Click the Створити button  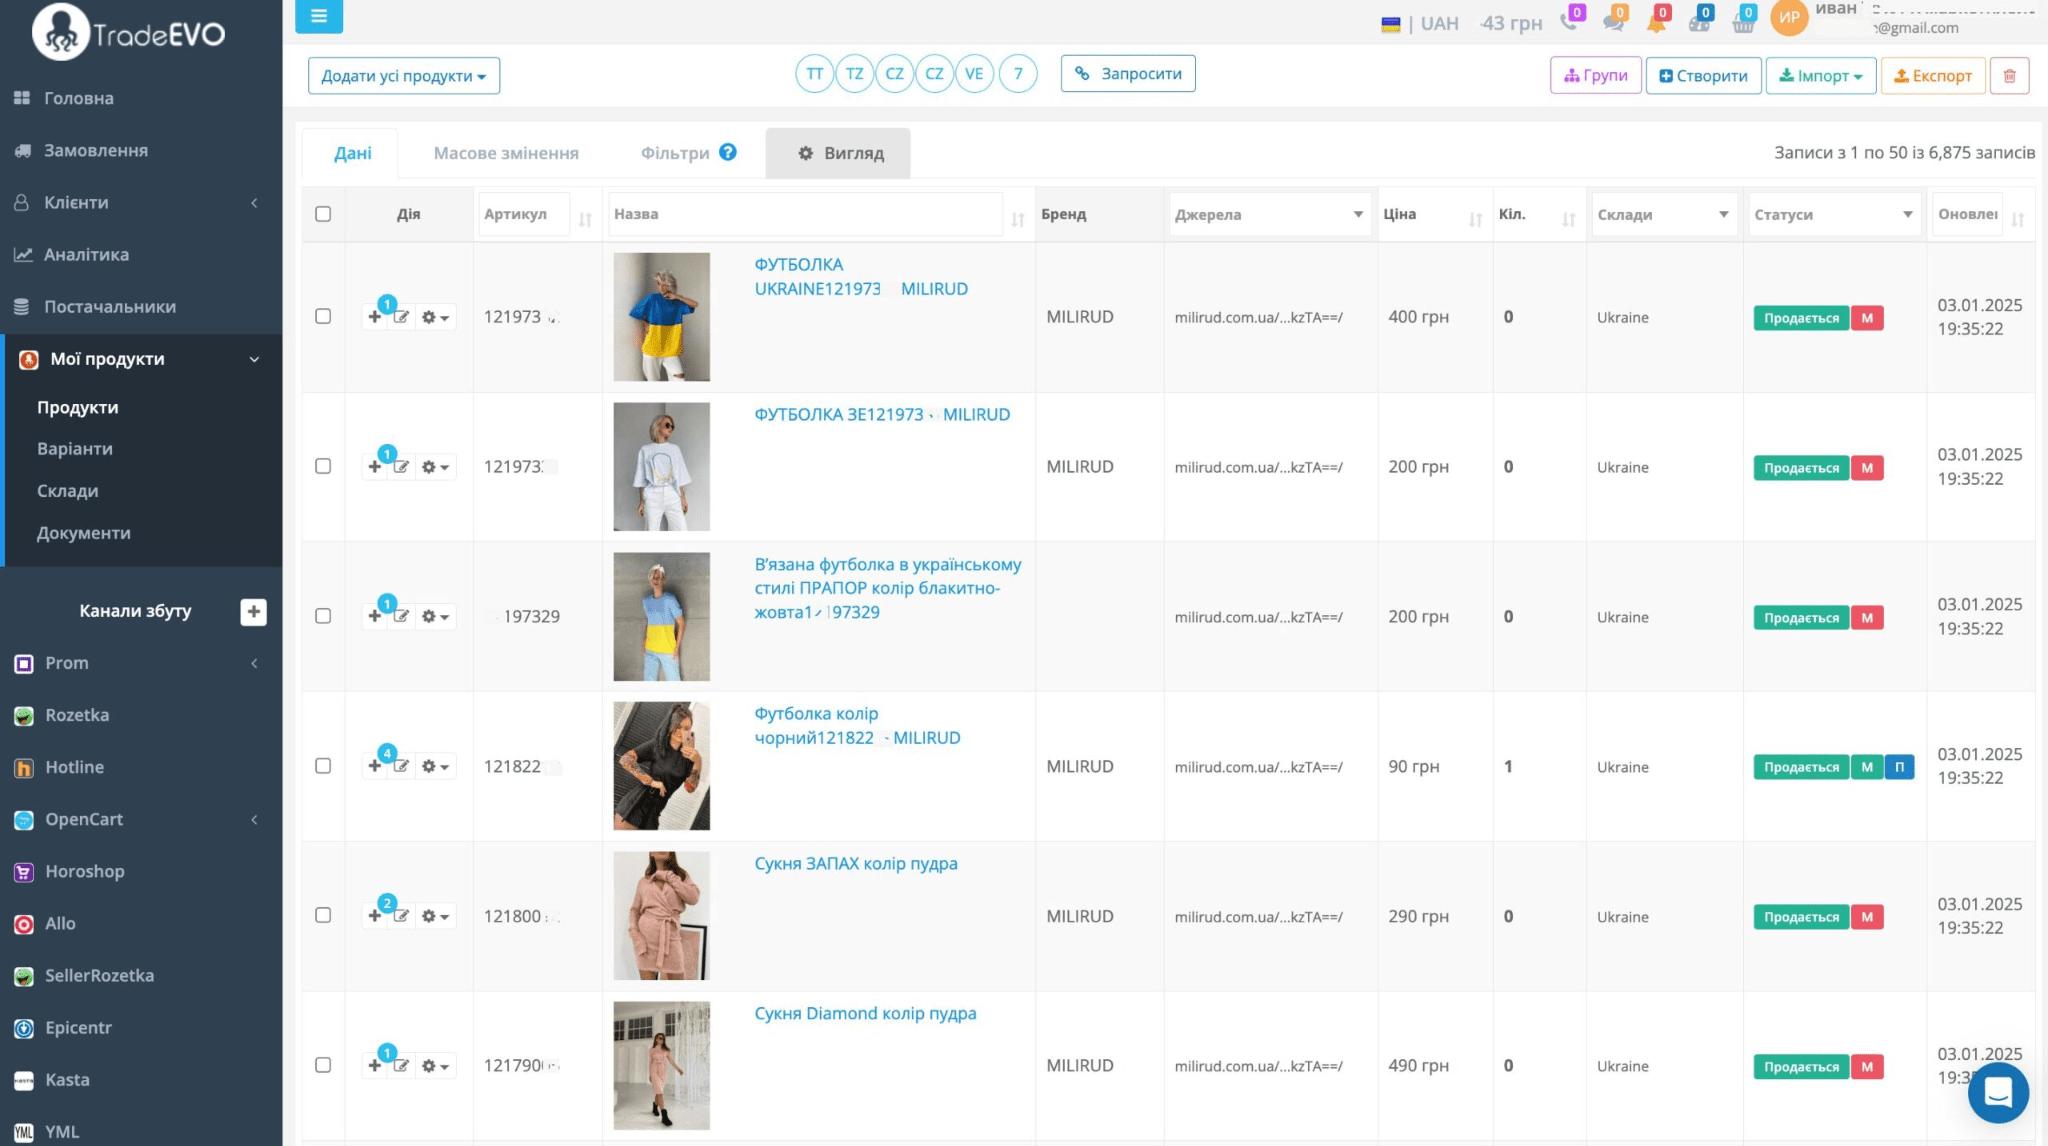1704,76
